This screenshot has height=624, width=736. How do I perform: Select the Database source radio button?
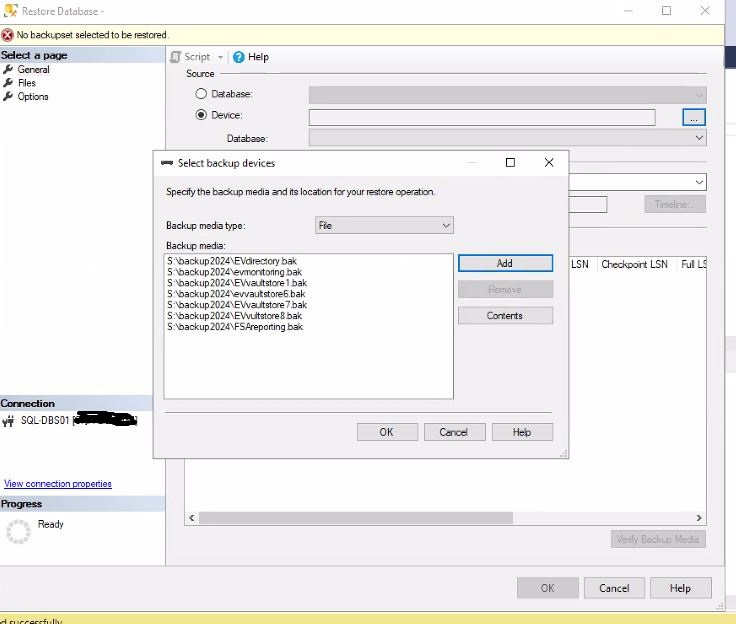[201, 94]
